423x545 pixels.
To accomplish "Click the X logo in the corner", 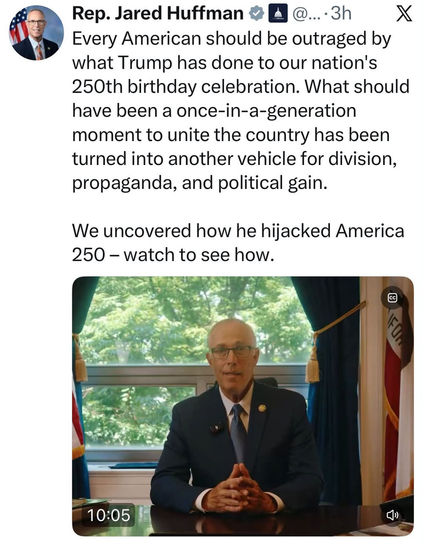I will (x=404, y=14).
